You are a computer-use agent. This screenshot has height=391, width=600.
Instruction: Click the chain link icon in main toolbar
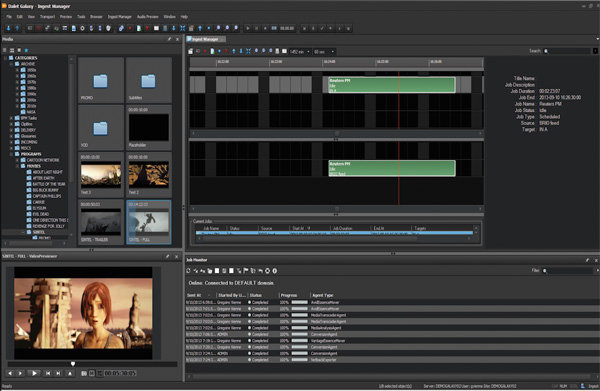point(121,28)
